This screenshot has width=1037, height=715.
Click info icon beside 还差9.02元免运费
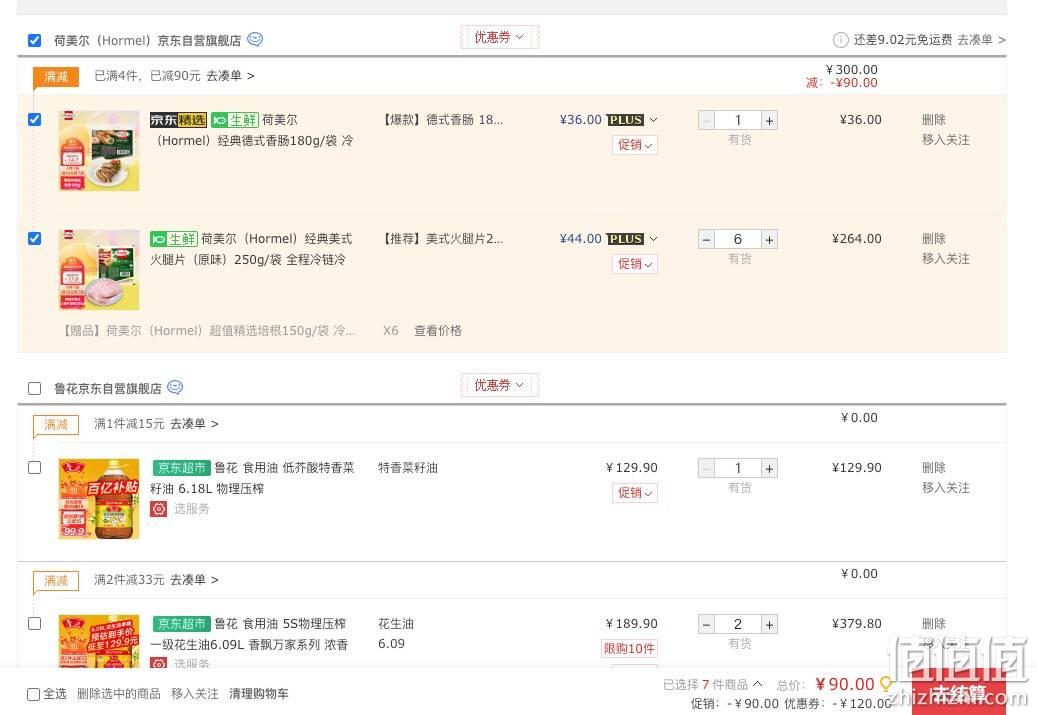click(841, 40)
